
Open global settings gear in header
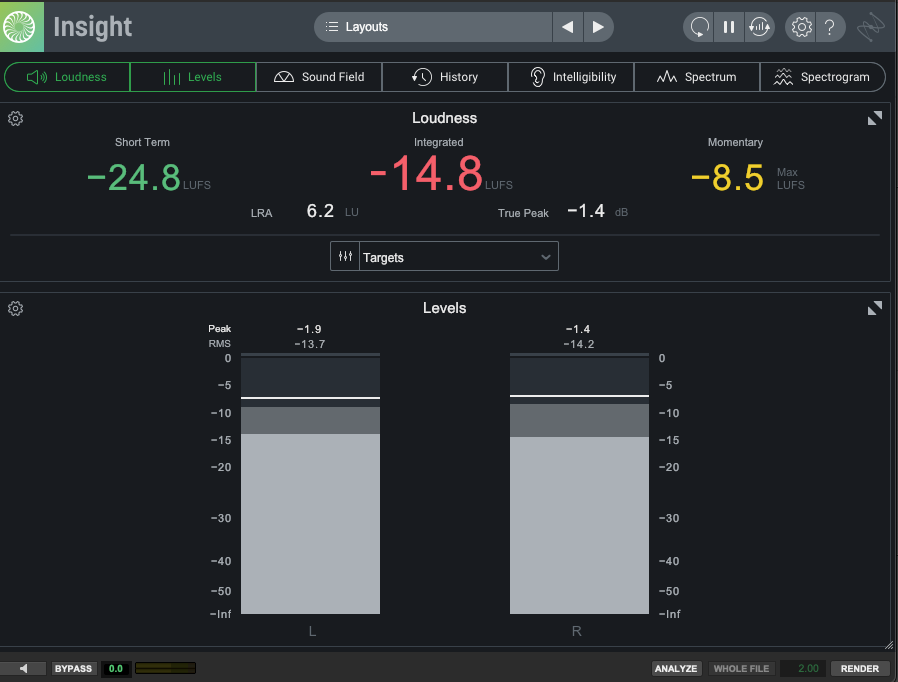[801, 27]
